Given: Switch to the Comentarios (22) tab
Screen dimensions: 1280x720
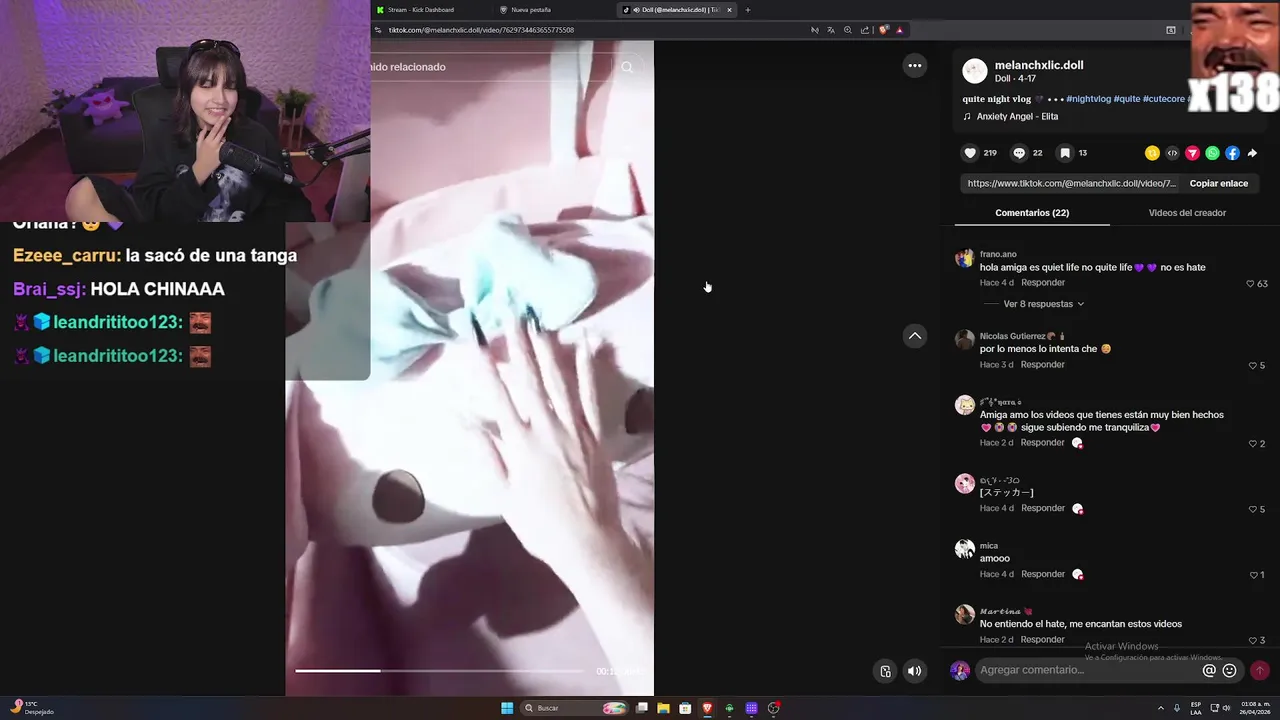Looking at the screenshot, I should pyautogui.click(x=1032, y=213).
